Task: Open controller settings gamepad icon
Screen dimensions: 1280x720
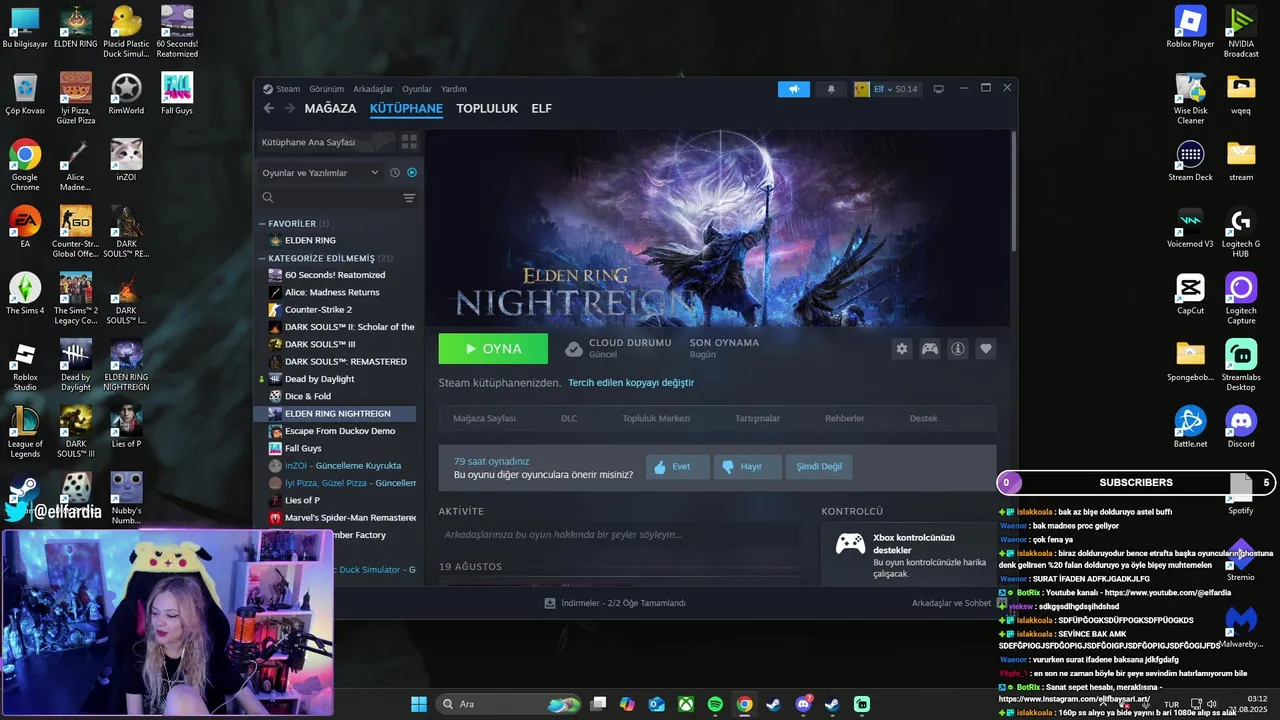Action: [930, 349]
